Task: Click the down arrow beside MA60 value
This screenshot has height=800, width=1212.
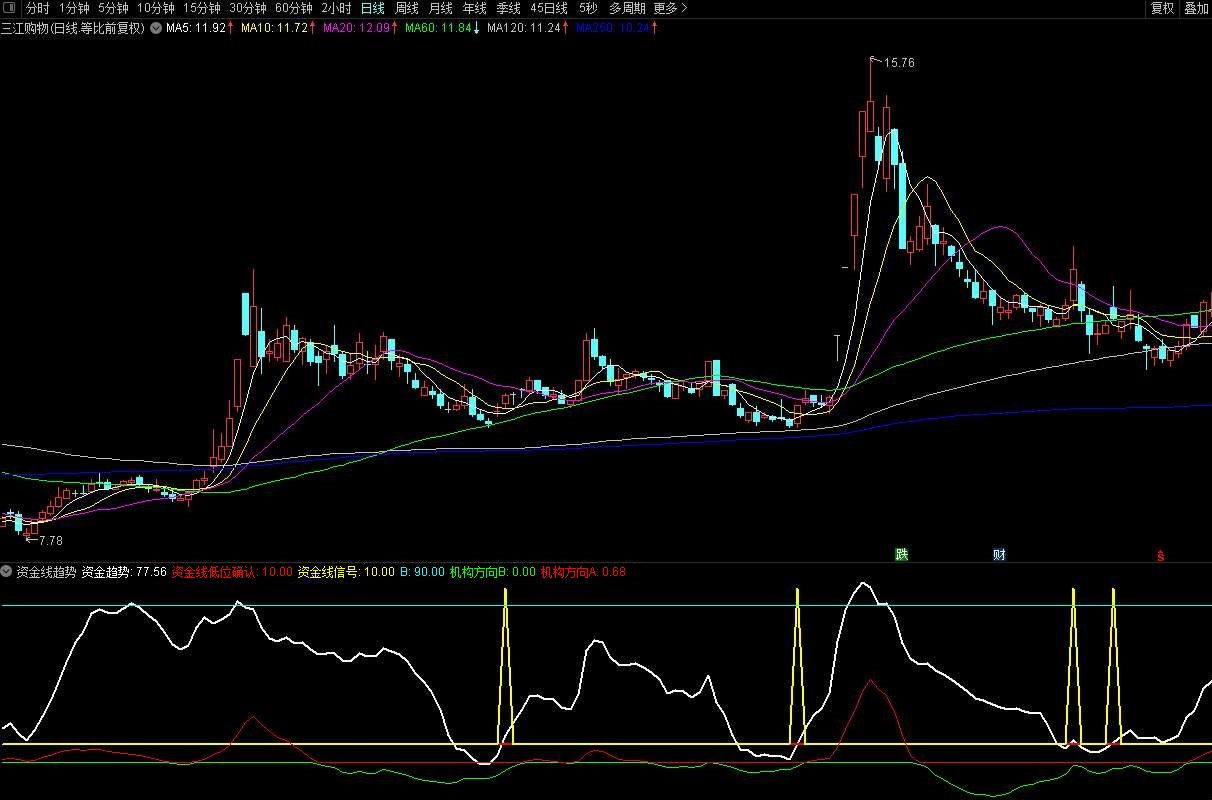Action: click(x=476, y=28)
